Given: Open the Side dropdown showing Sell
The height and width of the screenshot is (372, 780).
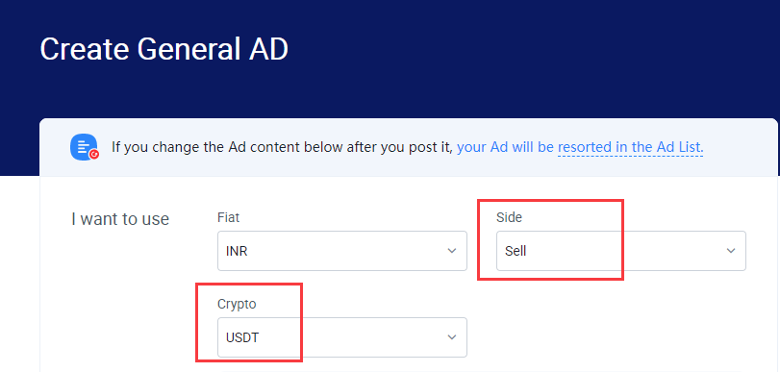Looking at the screenshot, I should (x=621, y=251).
